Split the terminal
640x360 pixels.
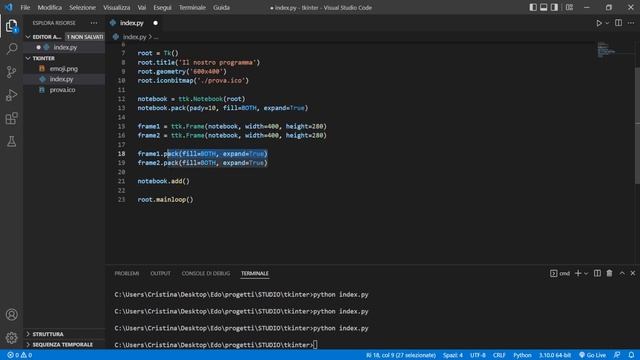pyautogui.click(x=597, y=273)
